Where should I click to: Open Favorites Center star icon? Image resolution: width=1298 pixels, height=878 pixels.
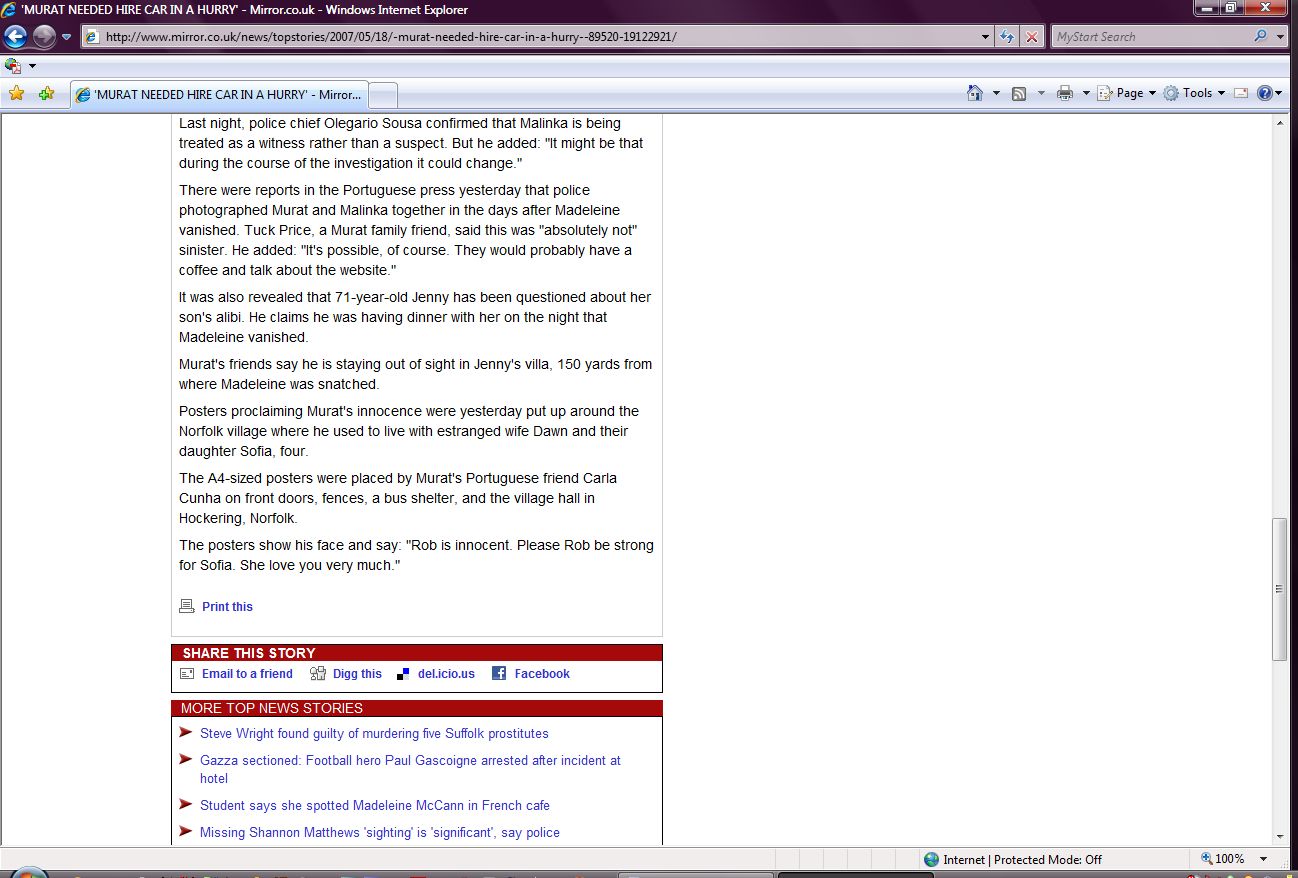16,94
